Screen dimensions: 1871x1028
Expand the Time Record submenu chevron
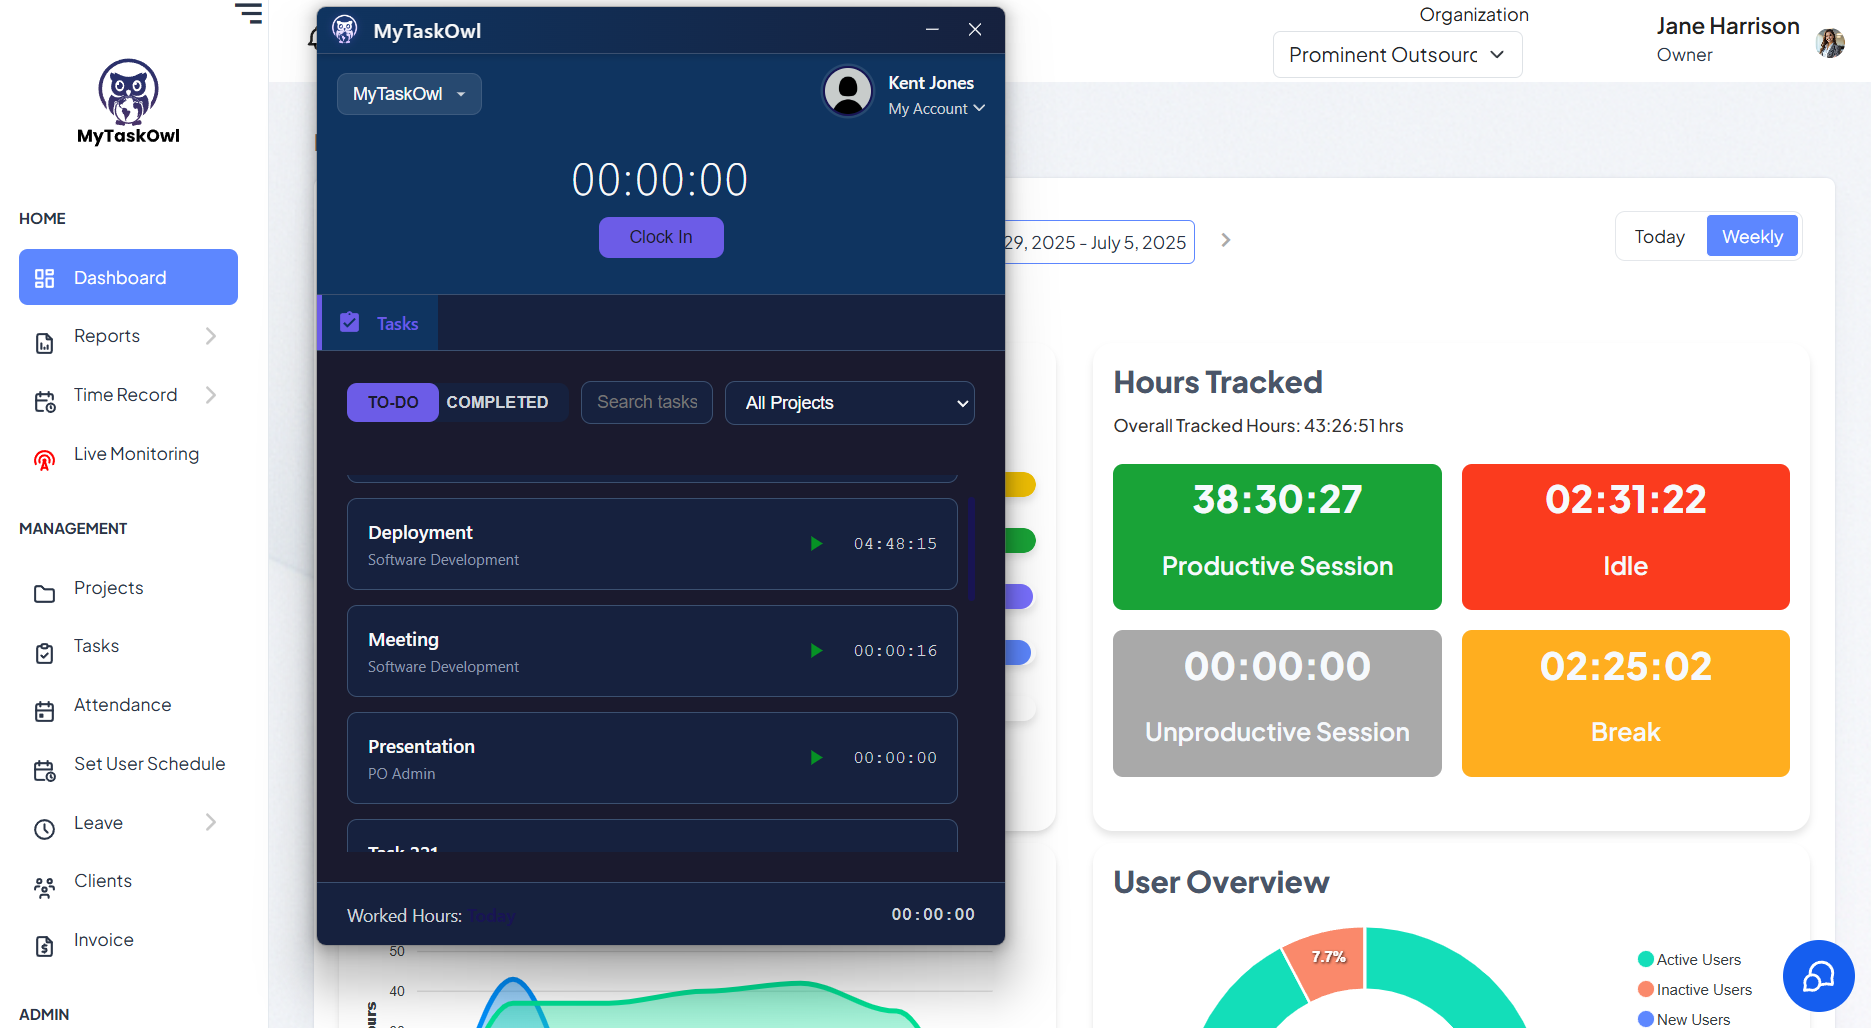[211, 395]
